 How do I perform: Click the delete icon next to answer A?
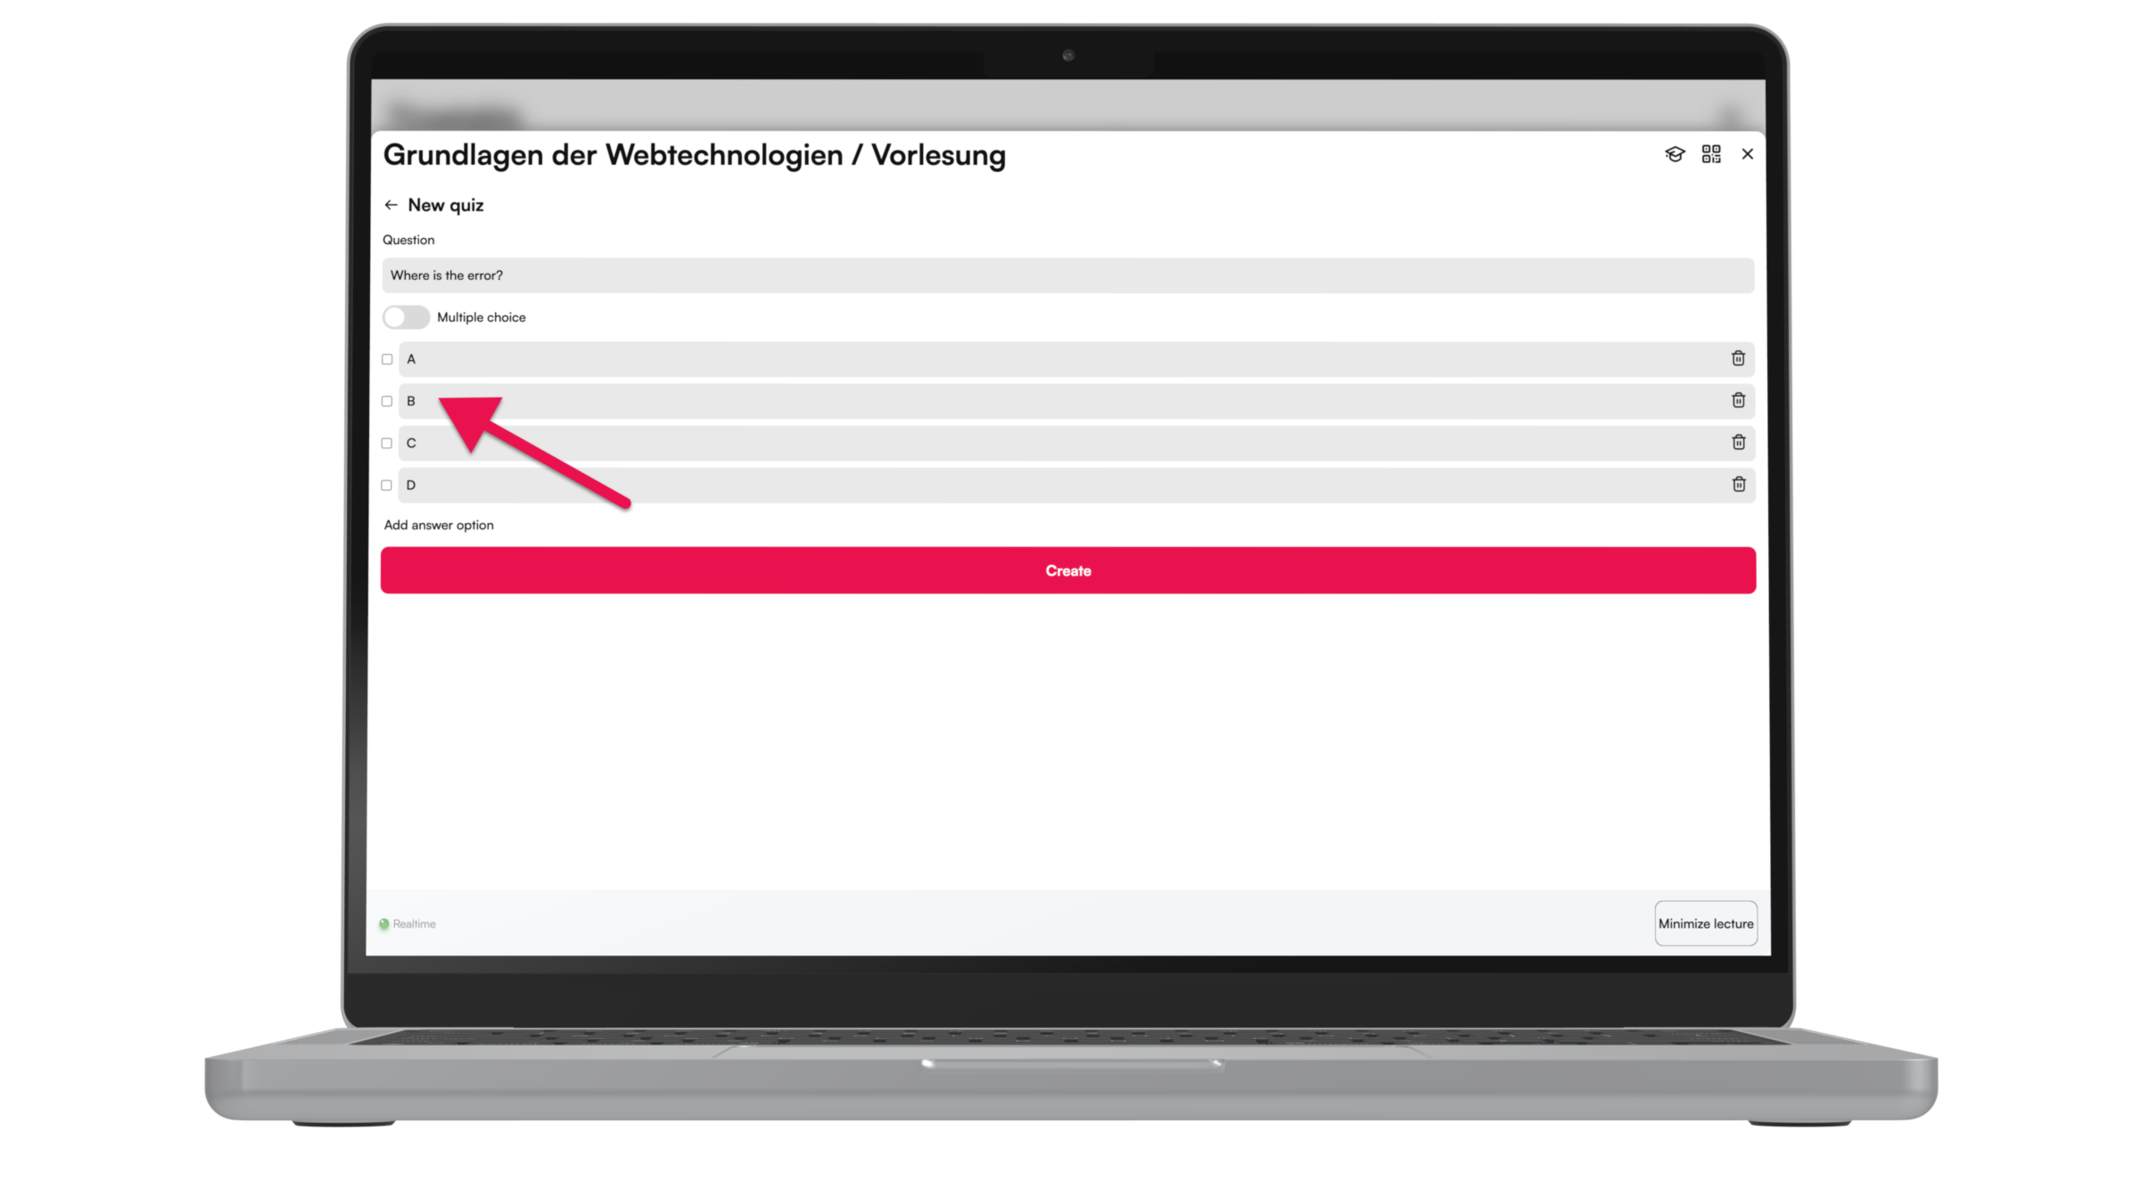pos(1739,357)
